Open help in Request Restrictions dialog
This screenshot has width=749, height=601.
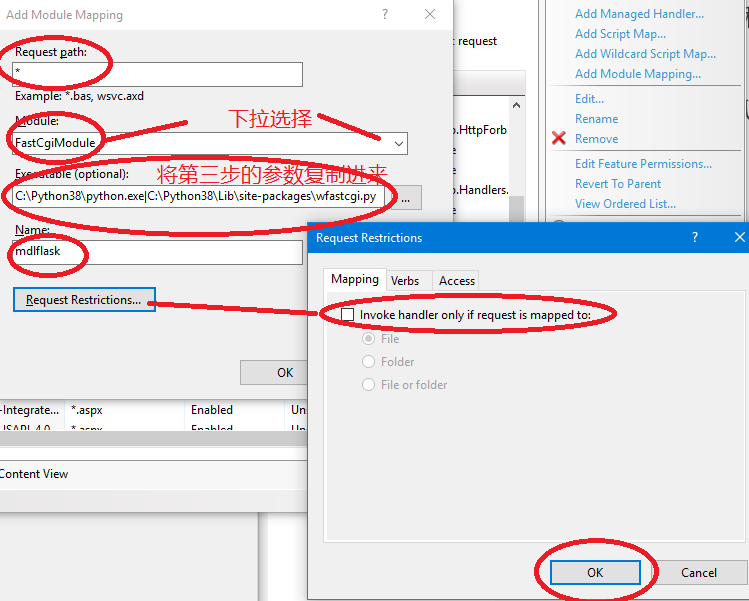tap(695, 237)
